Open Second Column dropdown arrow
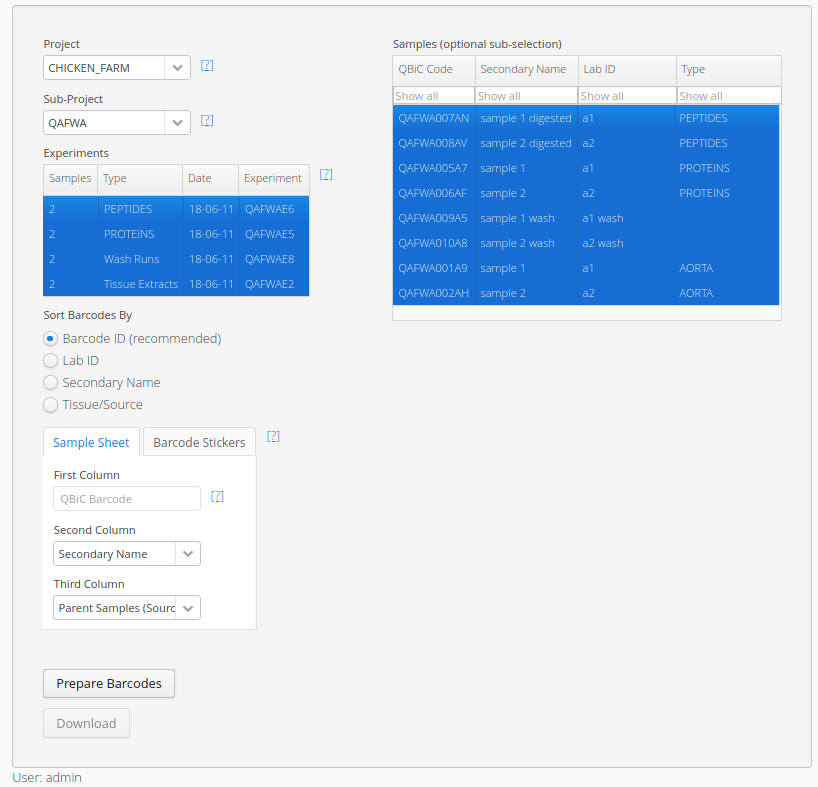 pos(188,554)
